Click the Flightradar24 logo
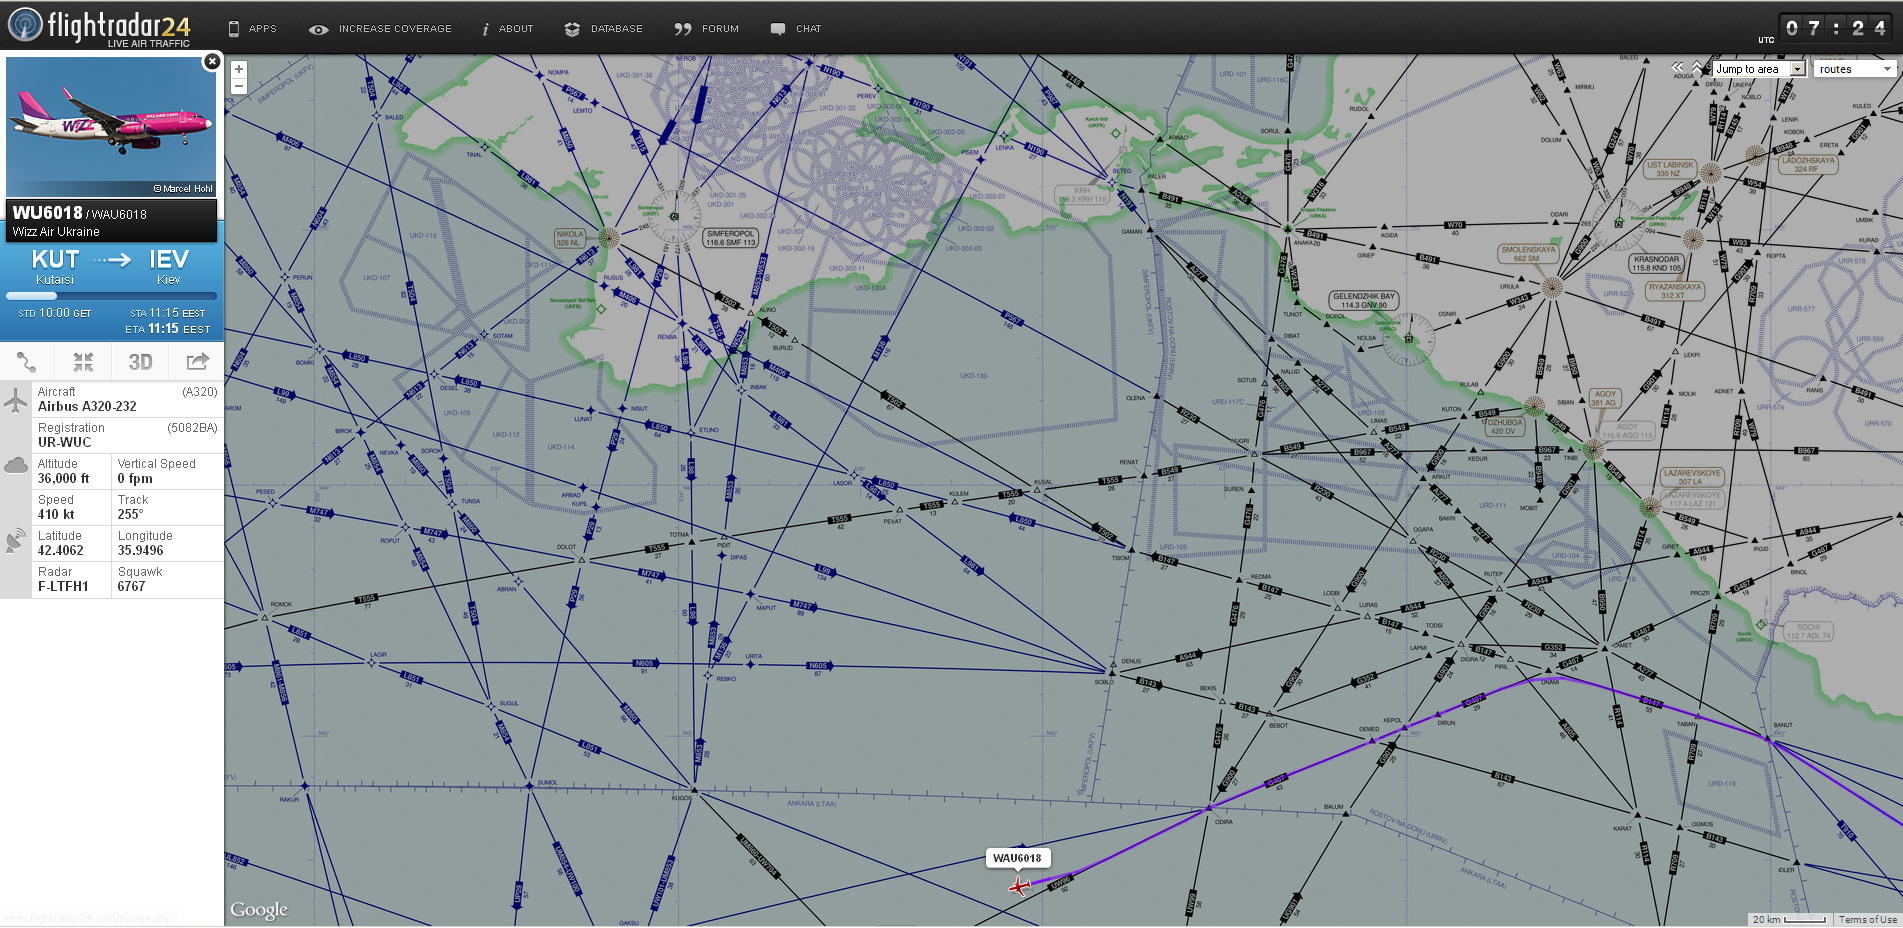This screenshot has width=1903, height=928. point(100,27)
